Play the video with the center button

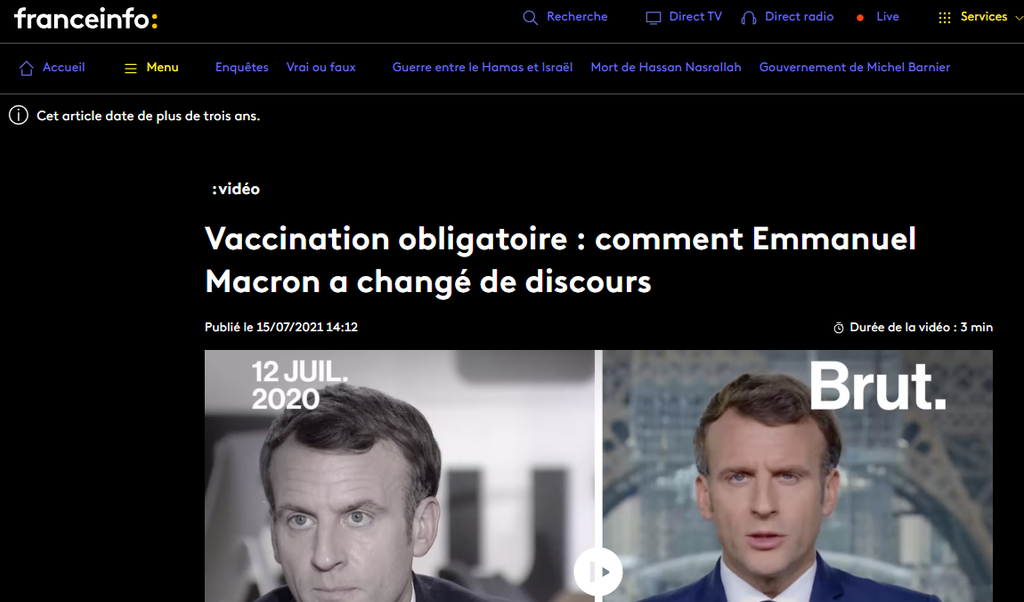pos(598,572)
